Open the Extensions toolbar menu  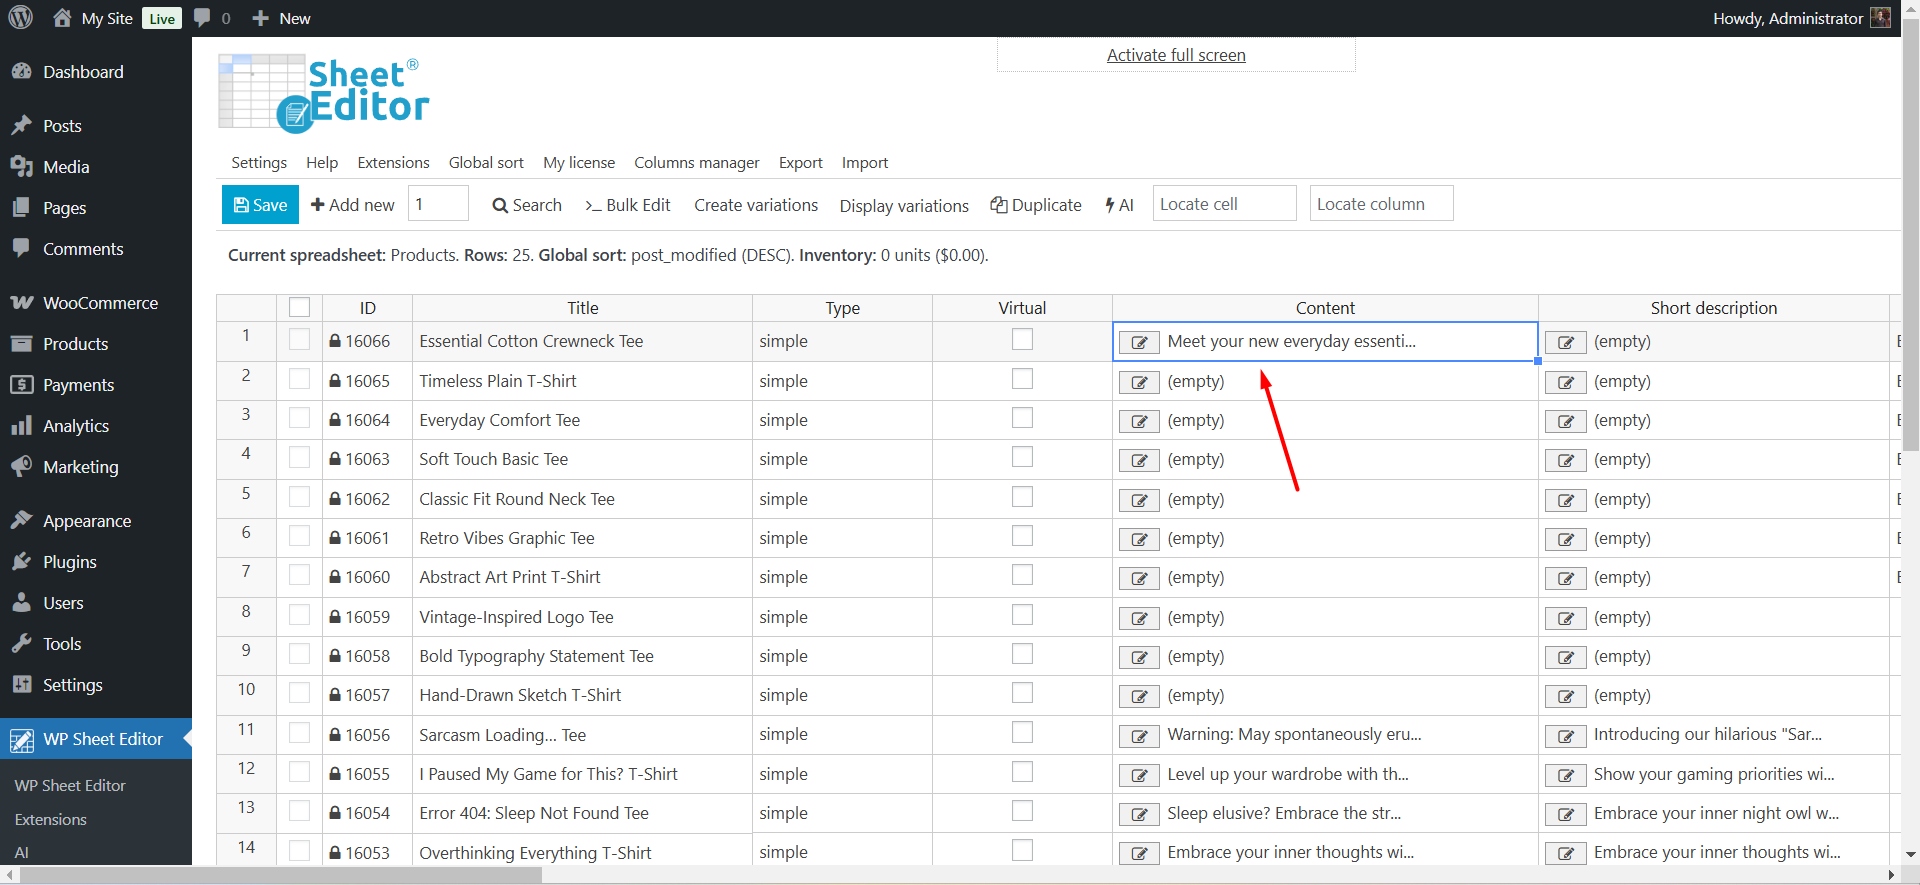click(393, 162)
